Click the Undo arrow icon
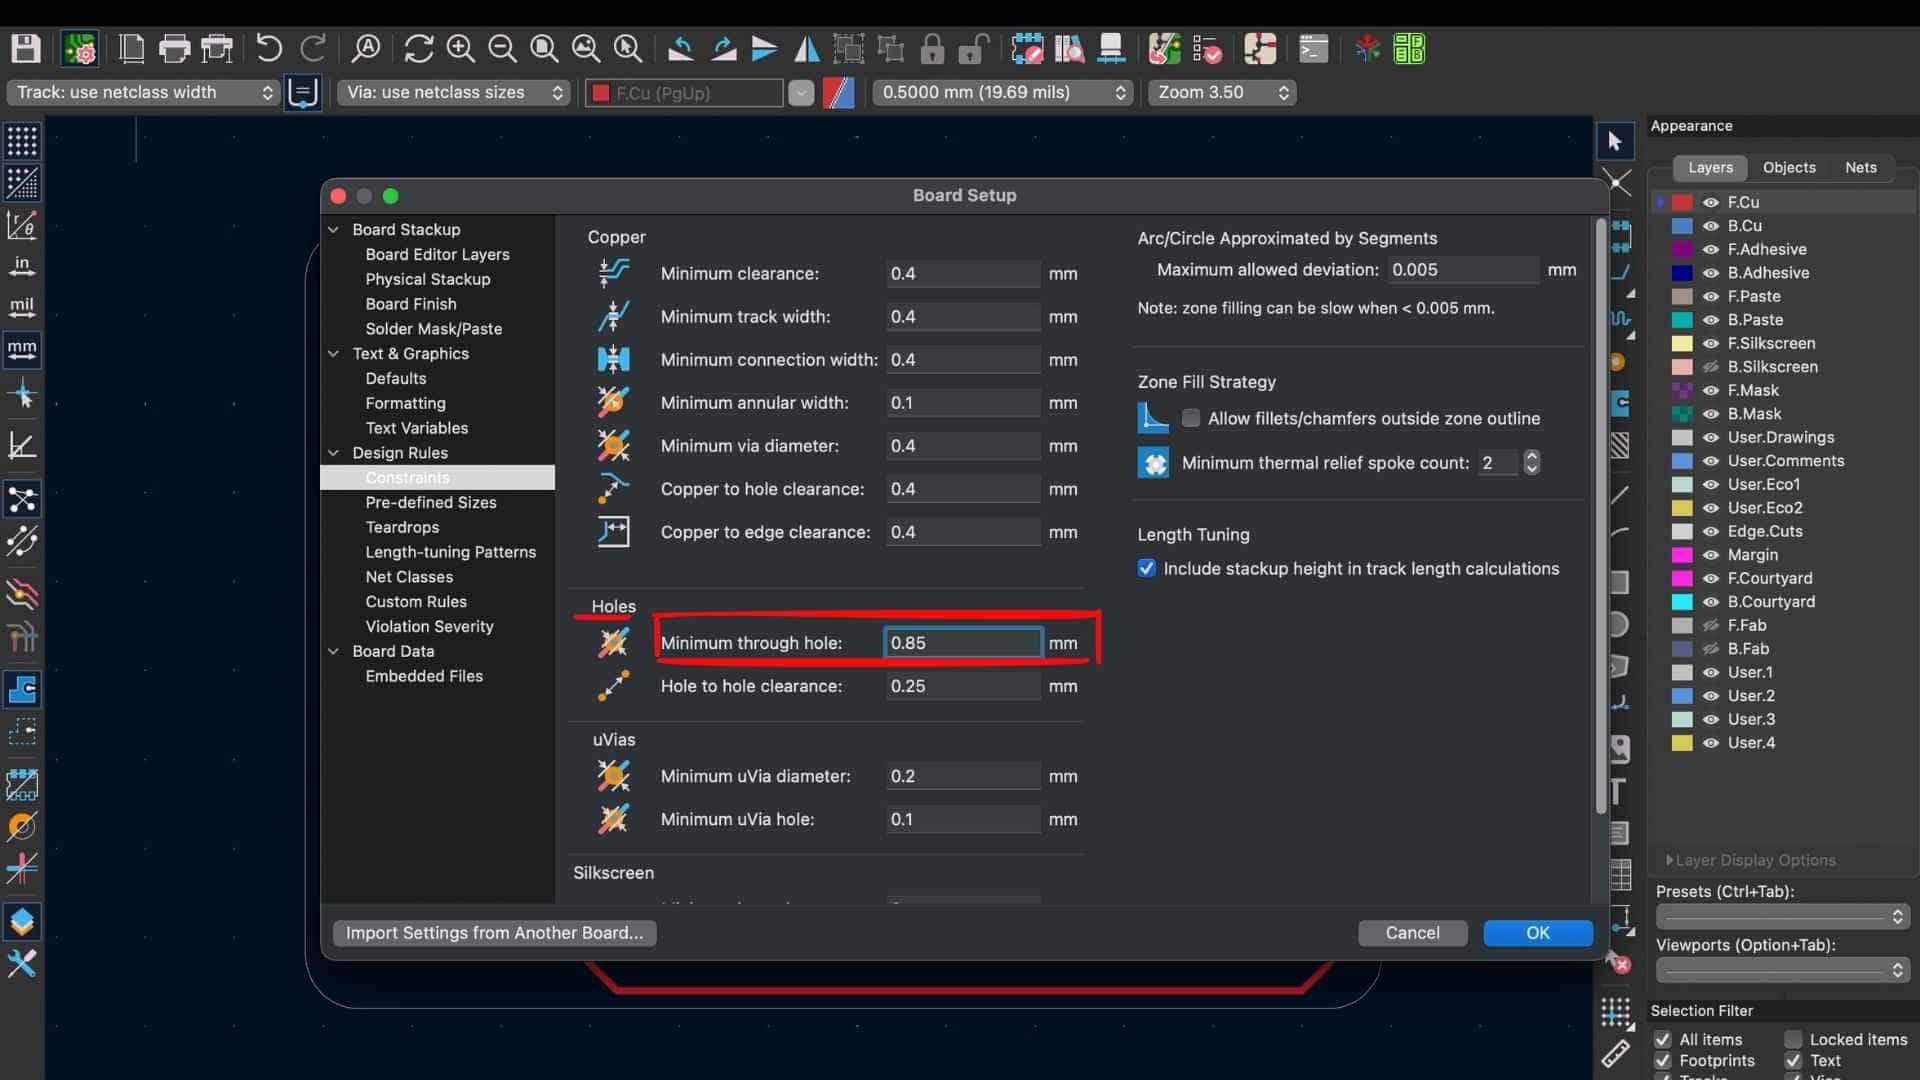Image resolution: width=1920 pixels, height=1080 pixels. click(x=268, y=48)
